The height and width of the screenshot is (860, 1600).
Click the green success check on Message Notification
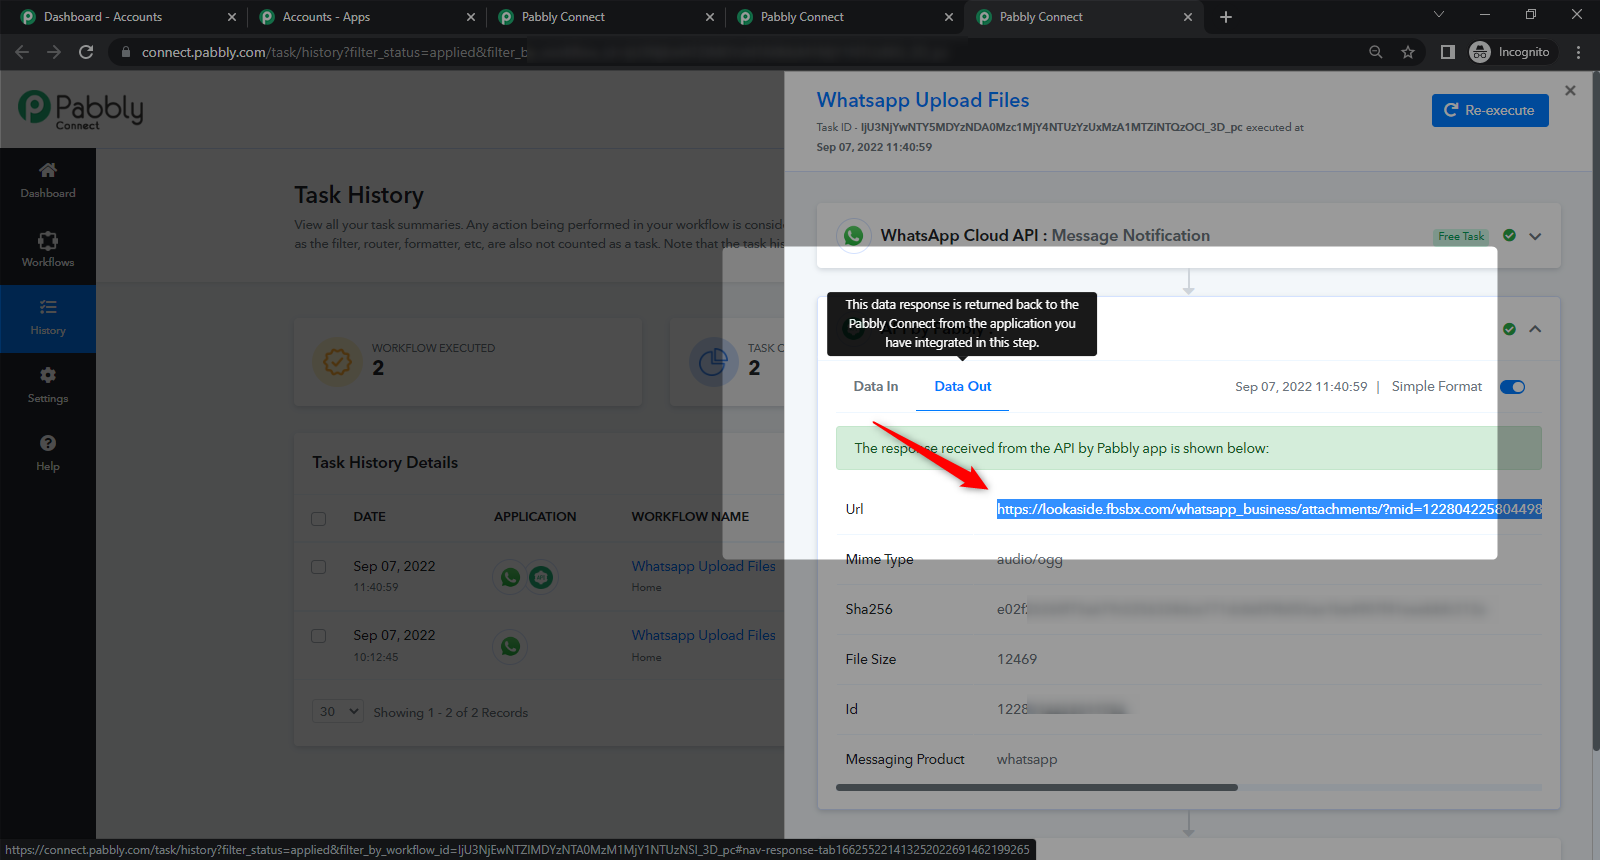(1509, 236)
